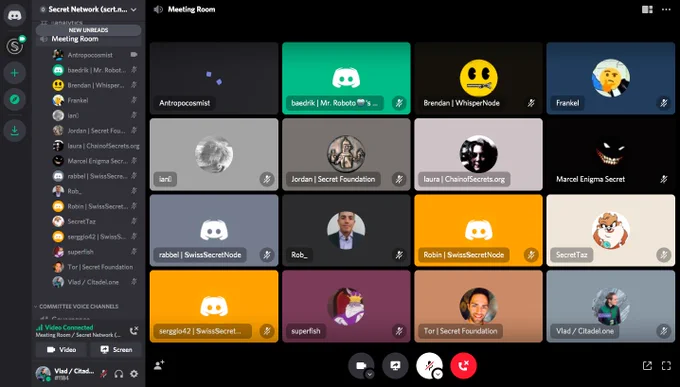The image size is (680, 387).
Task: Enter full screen icon
Action: click(666, 366)
